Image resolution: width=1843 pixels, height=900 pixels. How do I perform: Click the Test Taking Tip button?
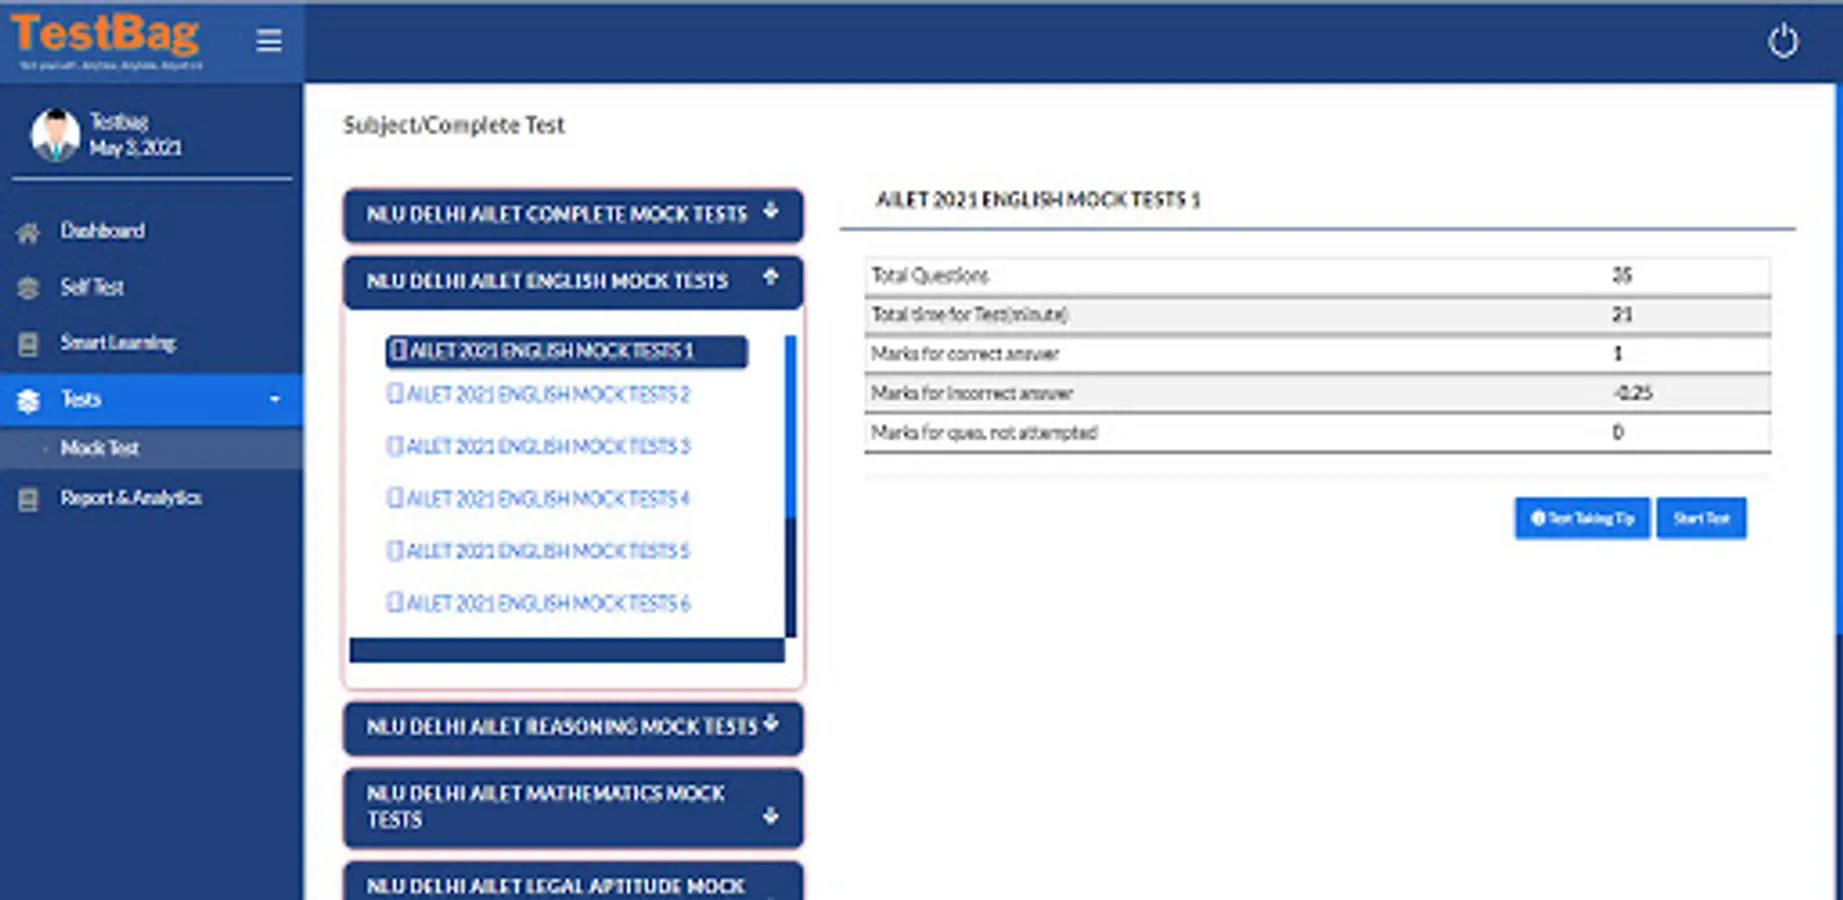(x=1582, y=518)
